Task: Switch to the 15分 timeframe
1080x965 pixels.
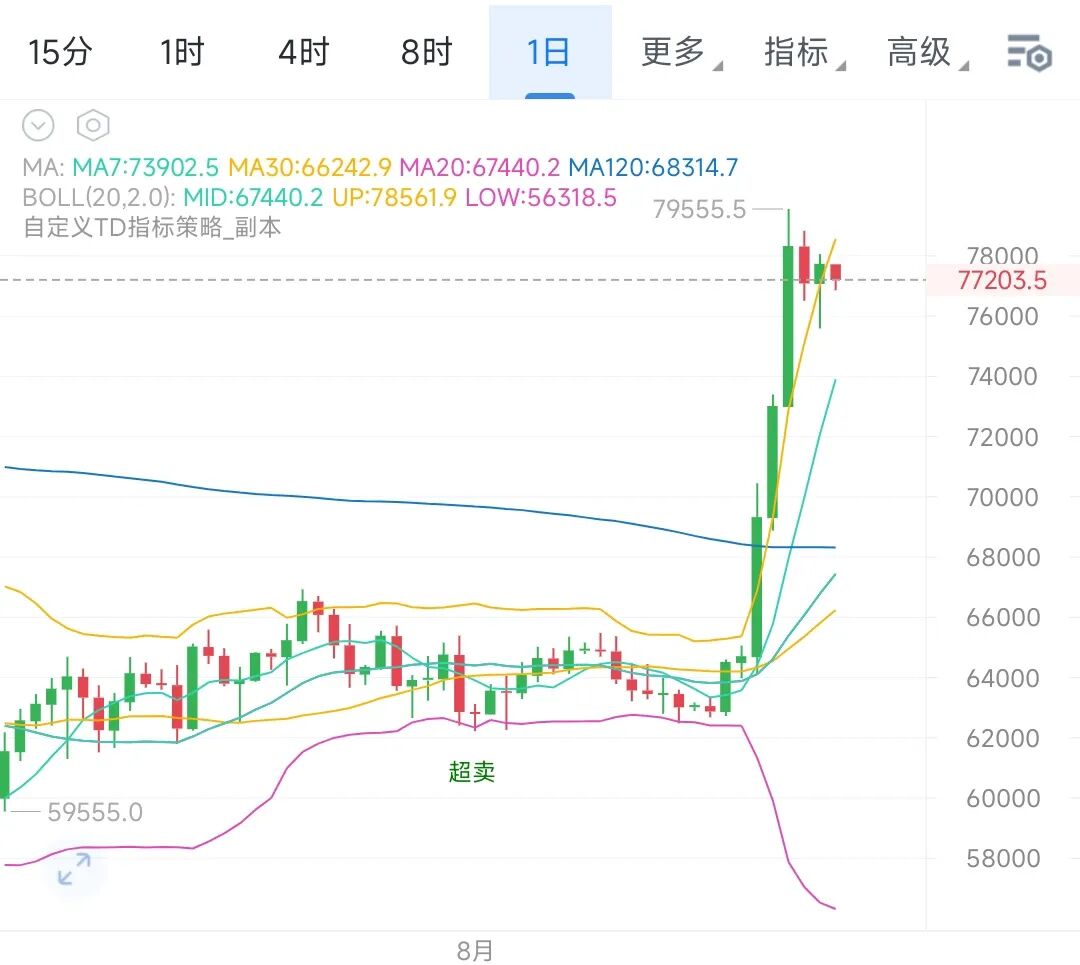Action: click(60, 52)
